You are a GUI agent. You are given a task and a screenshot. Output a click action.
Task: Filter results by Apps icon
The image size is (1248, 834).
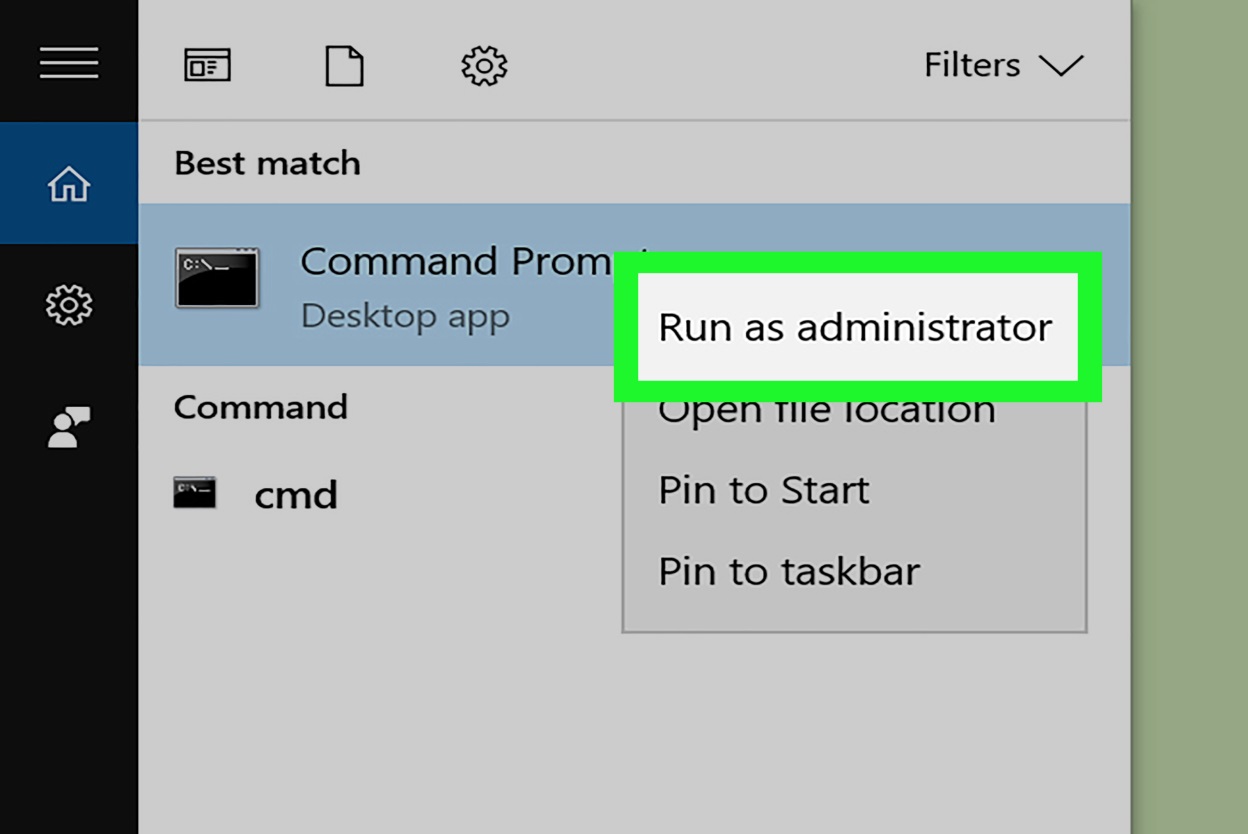coord(207,66)
